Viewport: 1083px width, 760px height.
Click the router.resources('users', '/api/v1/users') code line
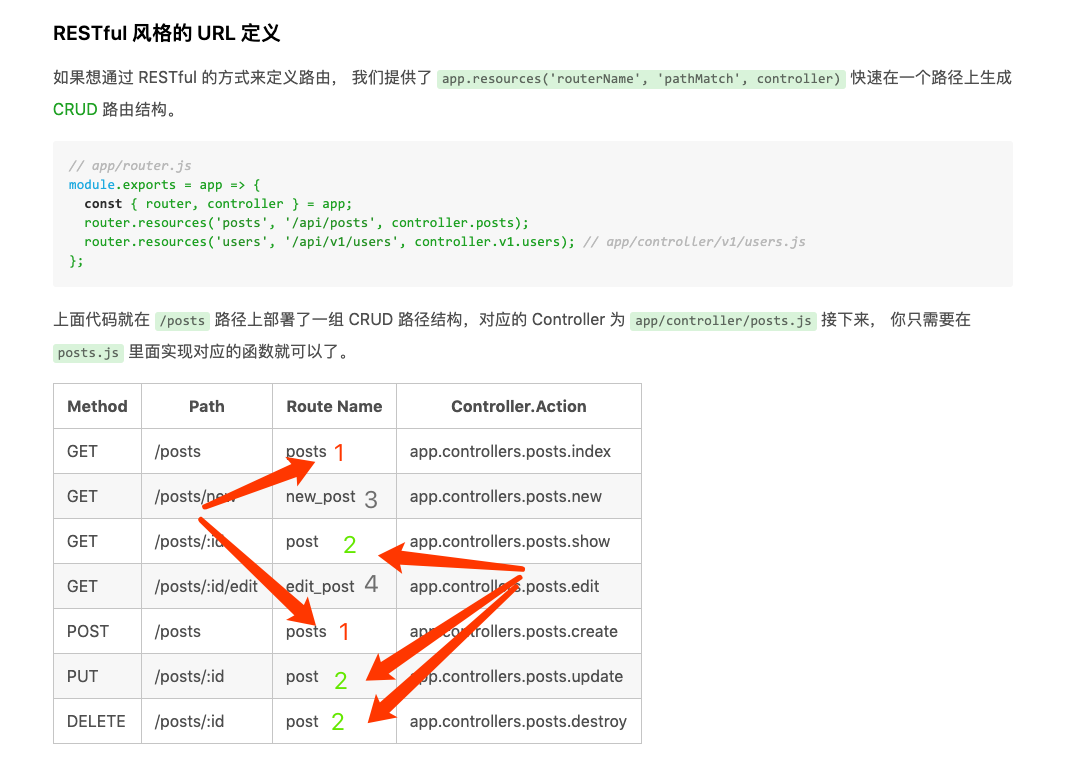[329, 242]
